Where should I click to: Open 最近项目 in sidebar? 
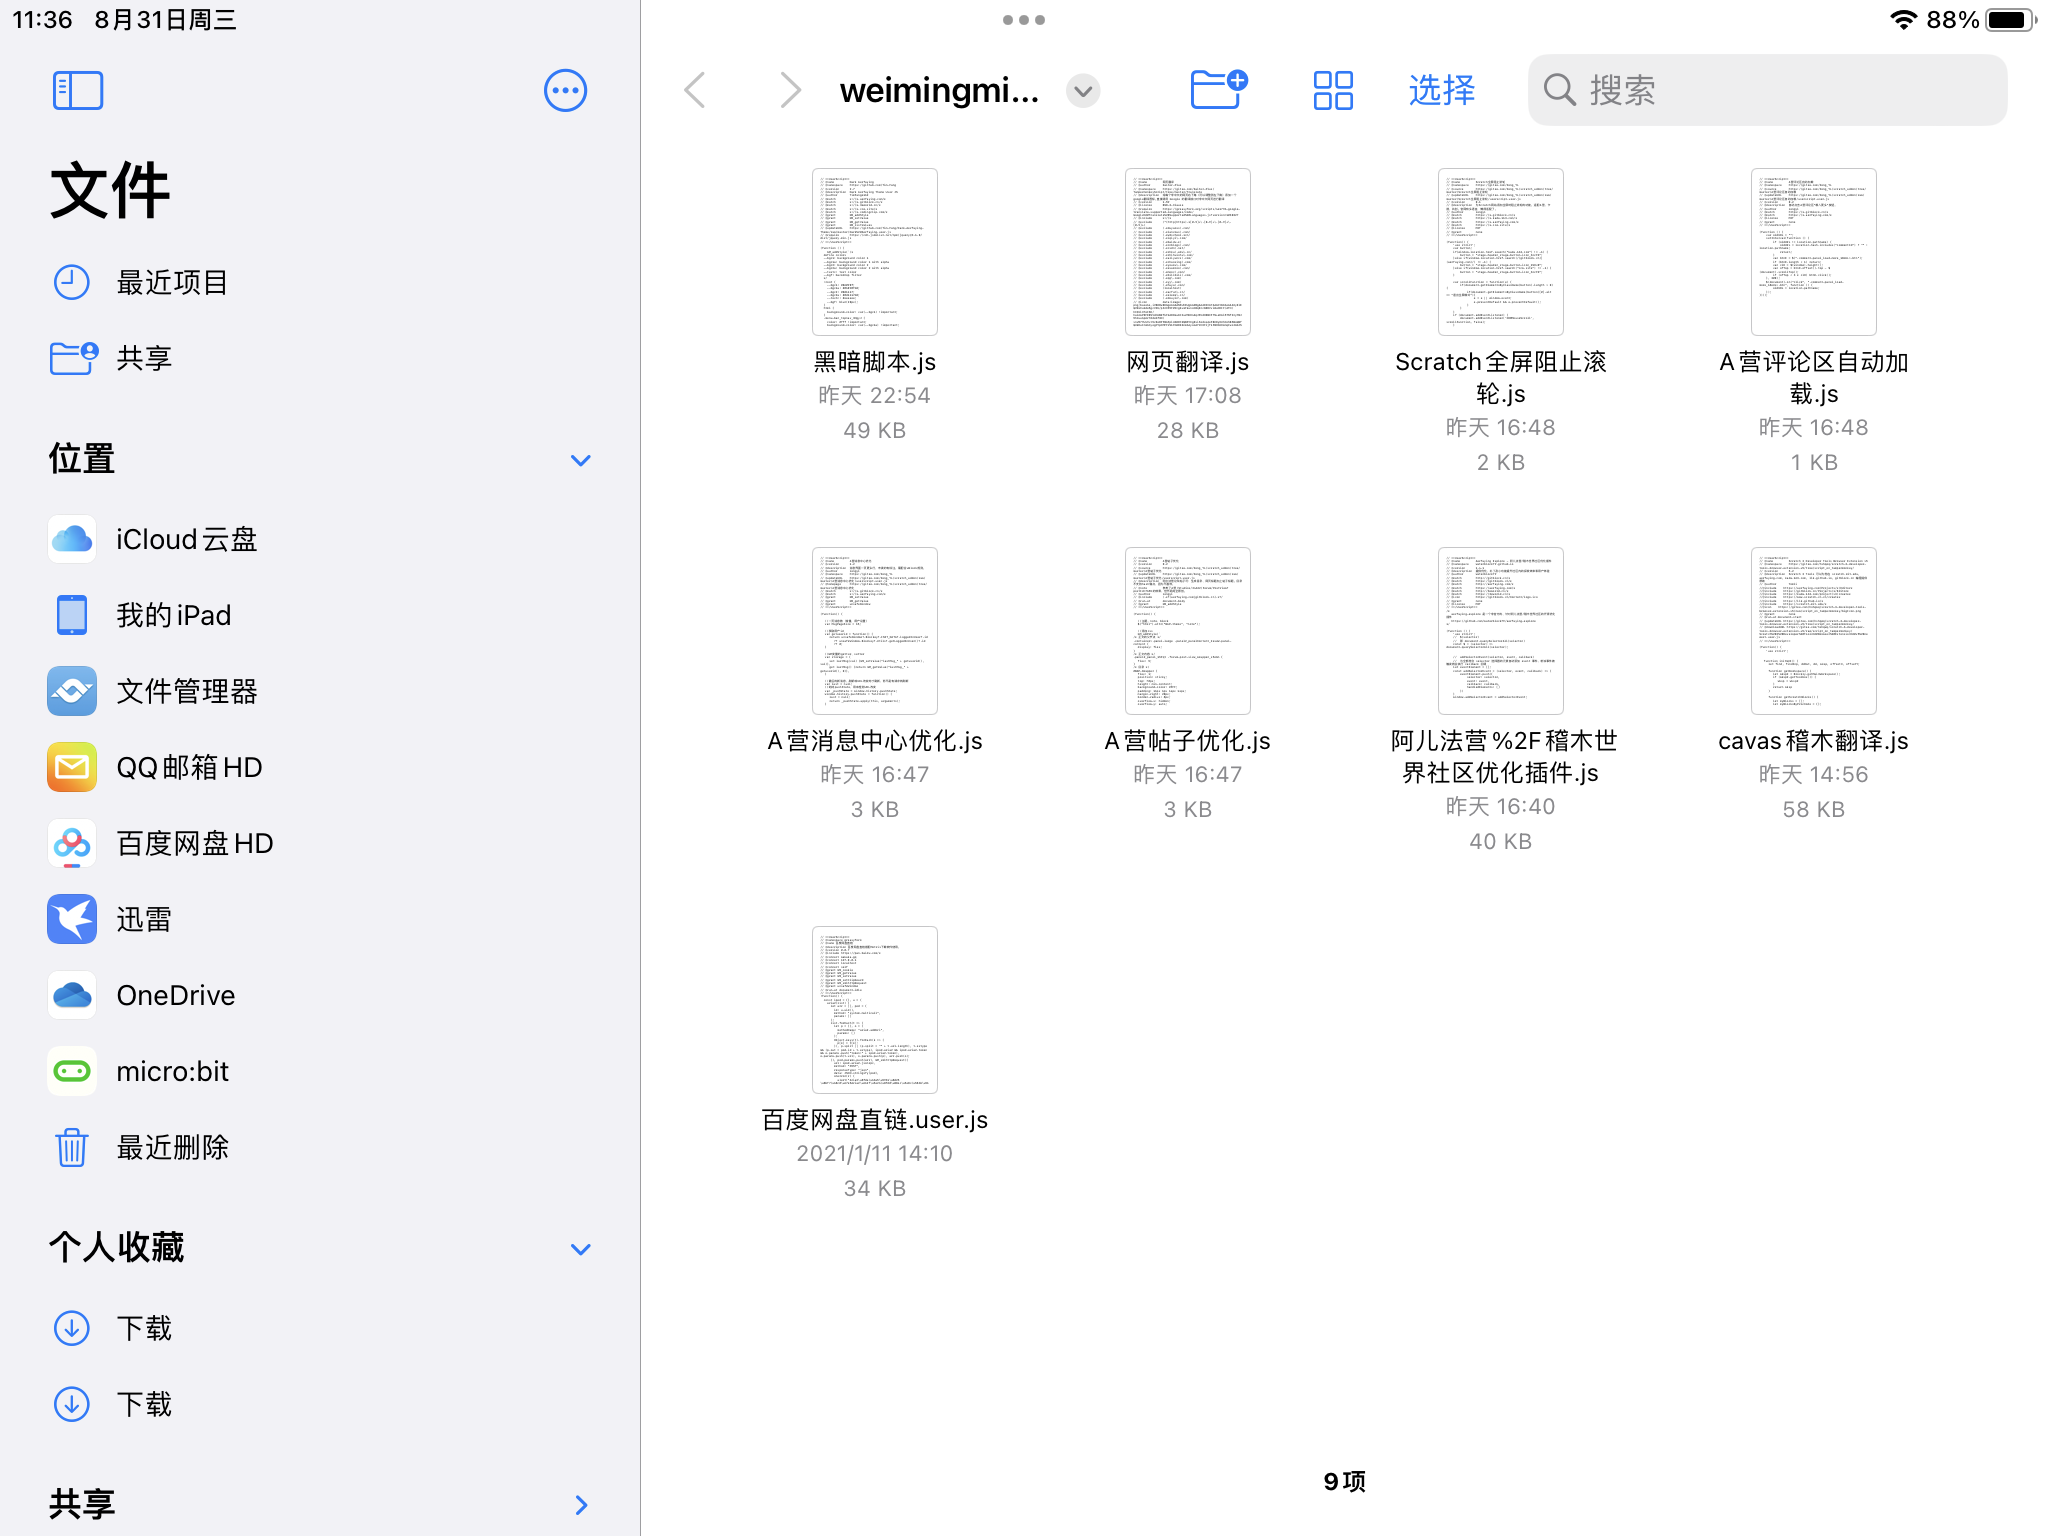pyautogui.click(x=320, y=283)
